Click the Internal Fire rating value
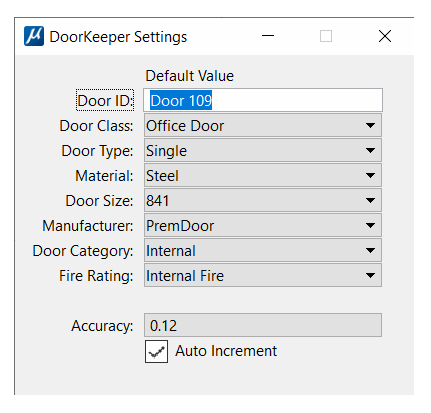Screen dimensions: 431x413 185,276
